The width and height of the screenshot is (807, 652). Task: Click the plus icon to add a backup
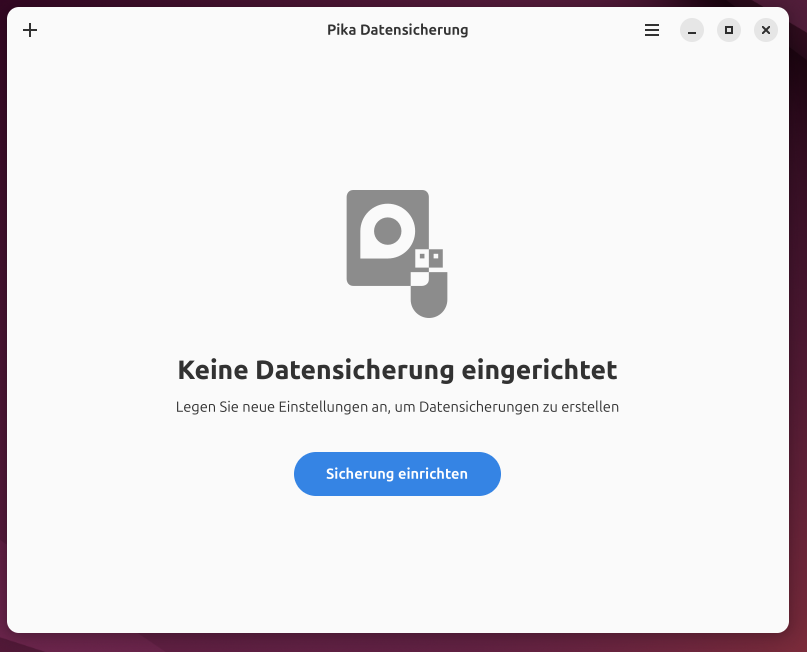click(30, 30)
